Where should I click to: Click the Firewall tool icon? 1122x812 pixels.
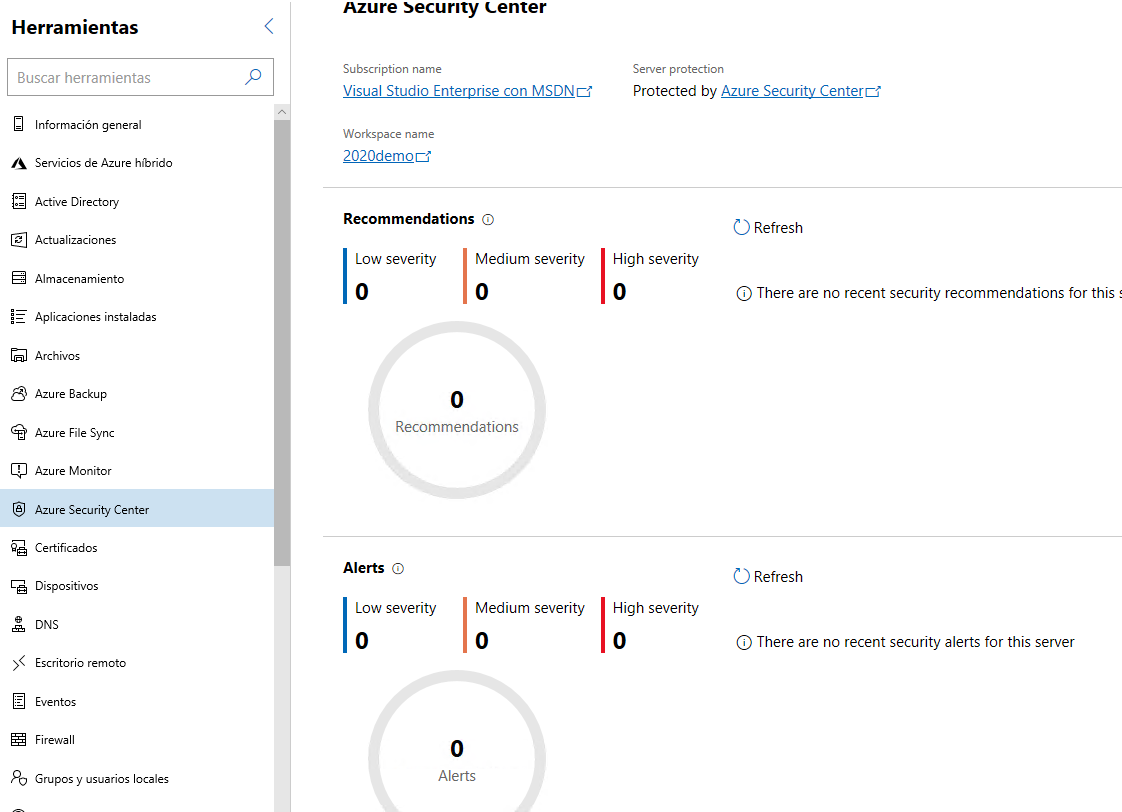18,740
